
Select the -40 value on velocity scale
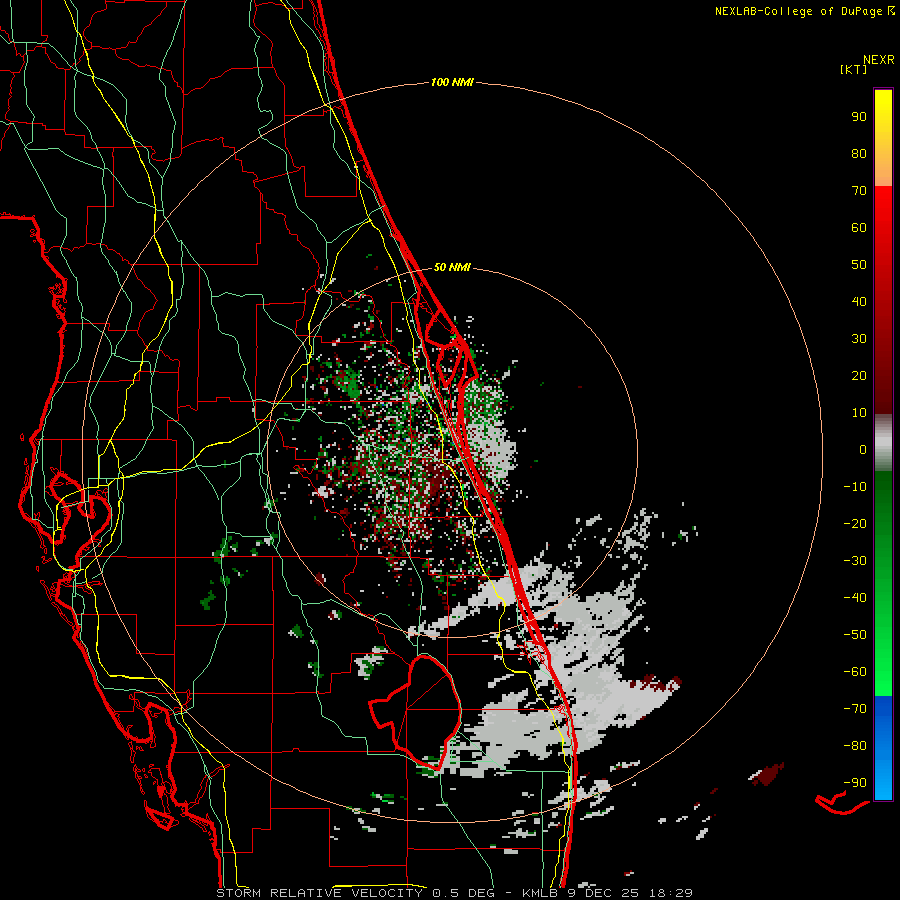[855, 598]
